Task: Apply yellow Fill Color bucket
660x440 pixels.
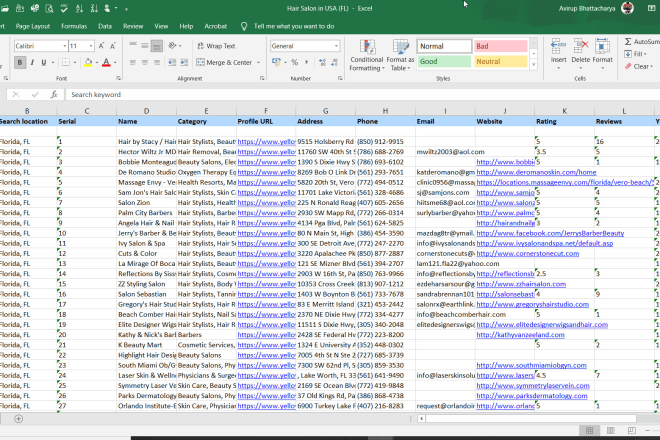Action: pyautogui.click(x=88, y=62)
